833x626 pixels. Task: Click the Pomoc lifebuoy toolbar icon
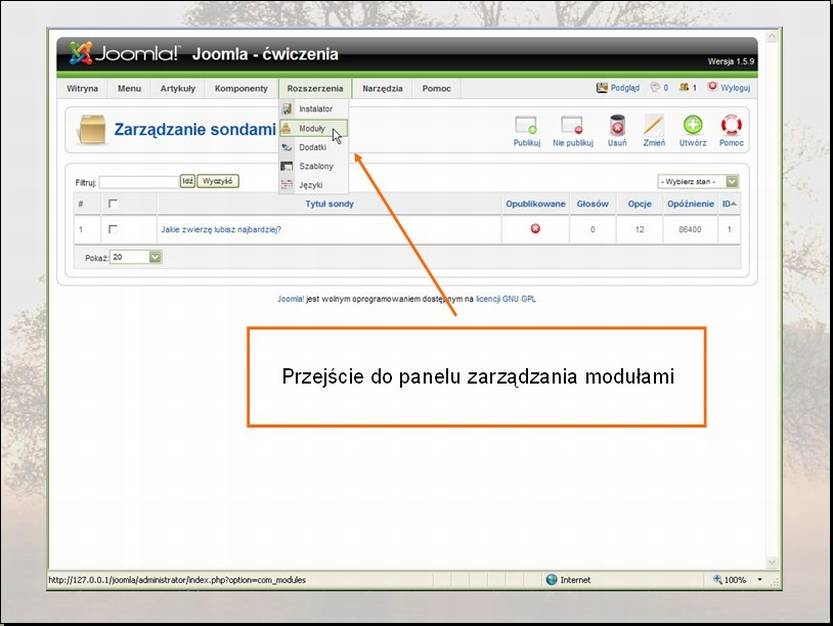732,125
